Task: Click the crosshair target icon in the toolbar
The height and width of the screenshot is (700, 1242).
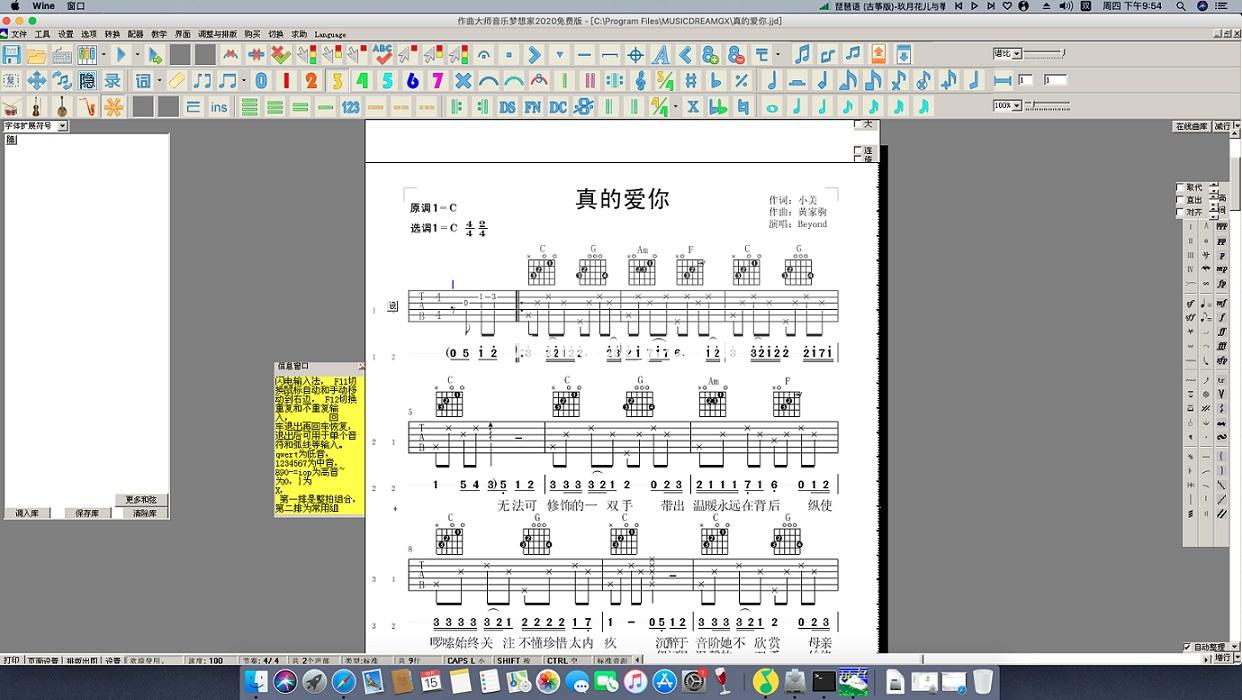Action: point(635,54)
